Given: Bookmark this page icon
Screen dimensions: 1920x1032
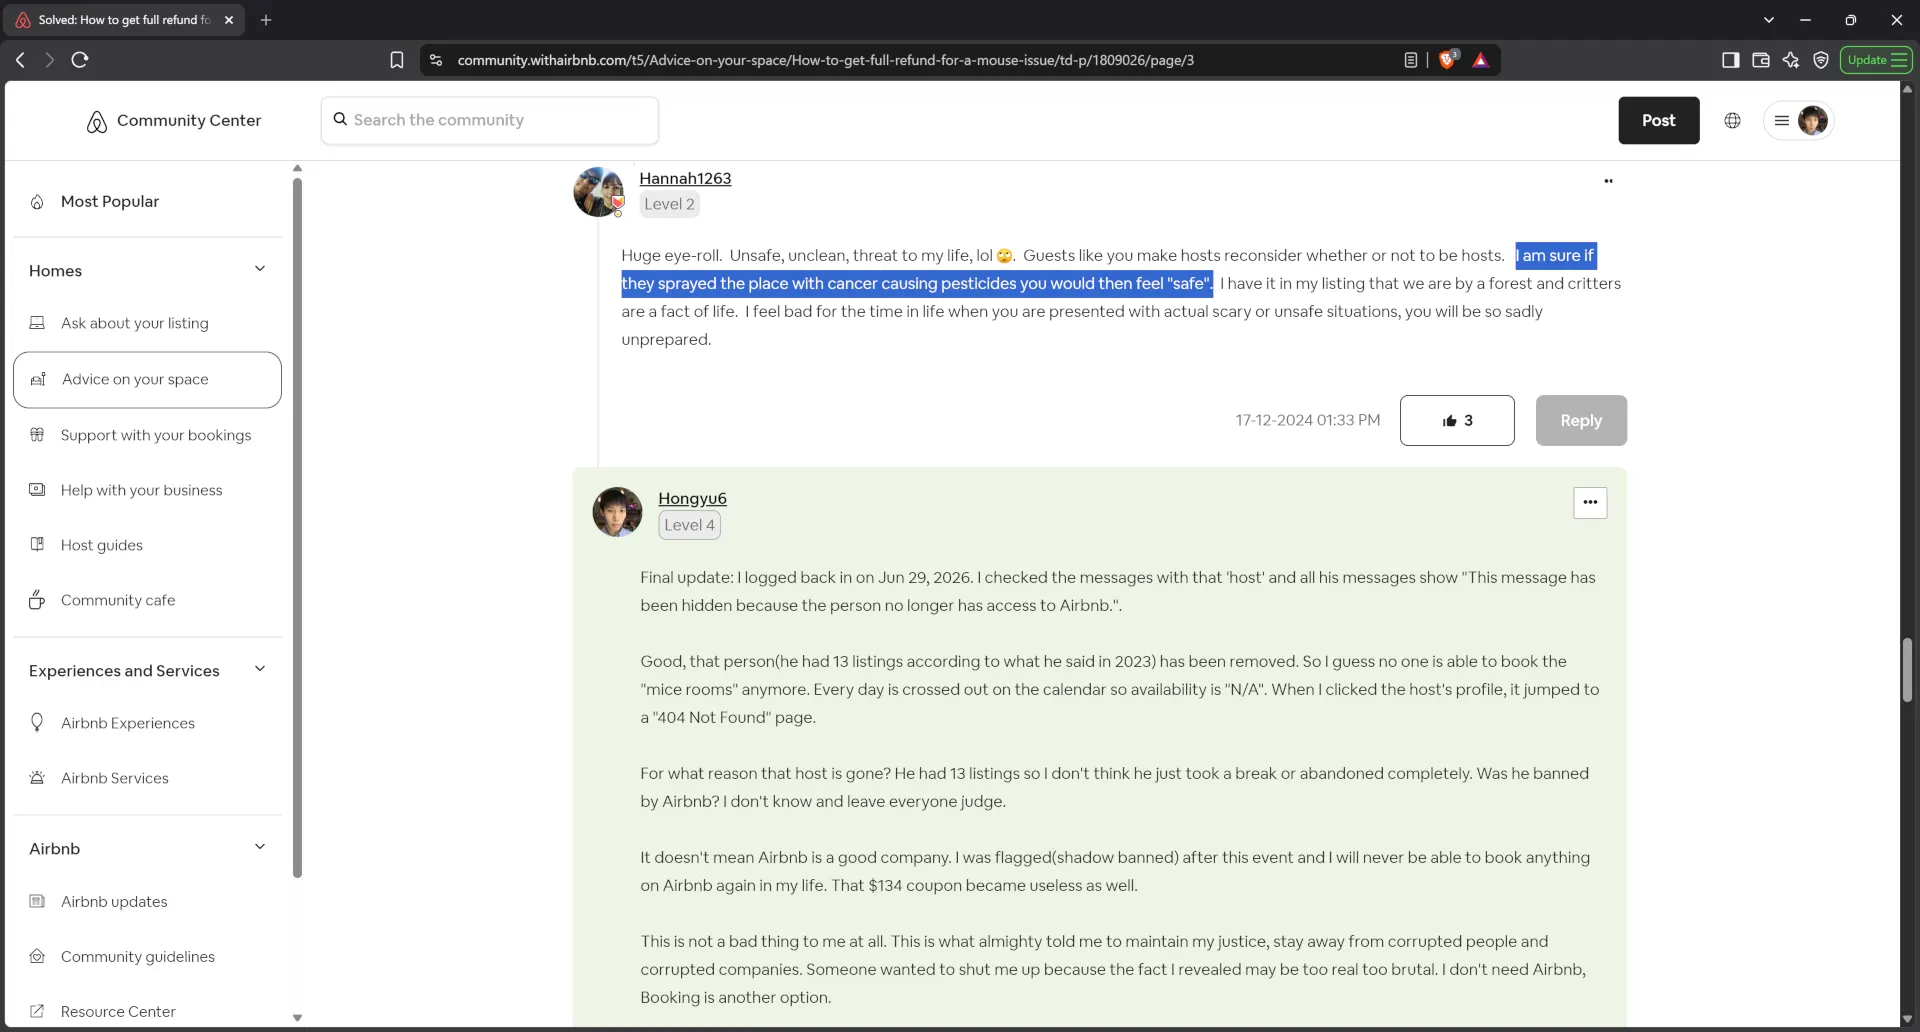Looking at the screenshot, I should 397,60.
